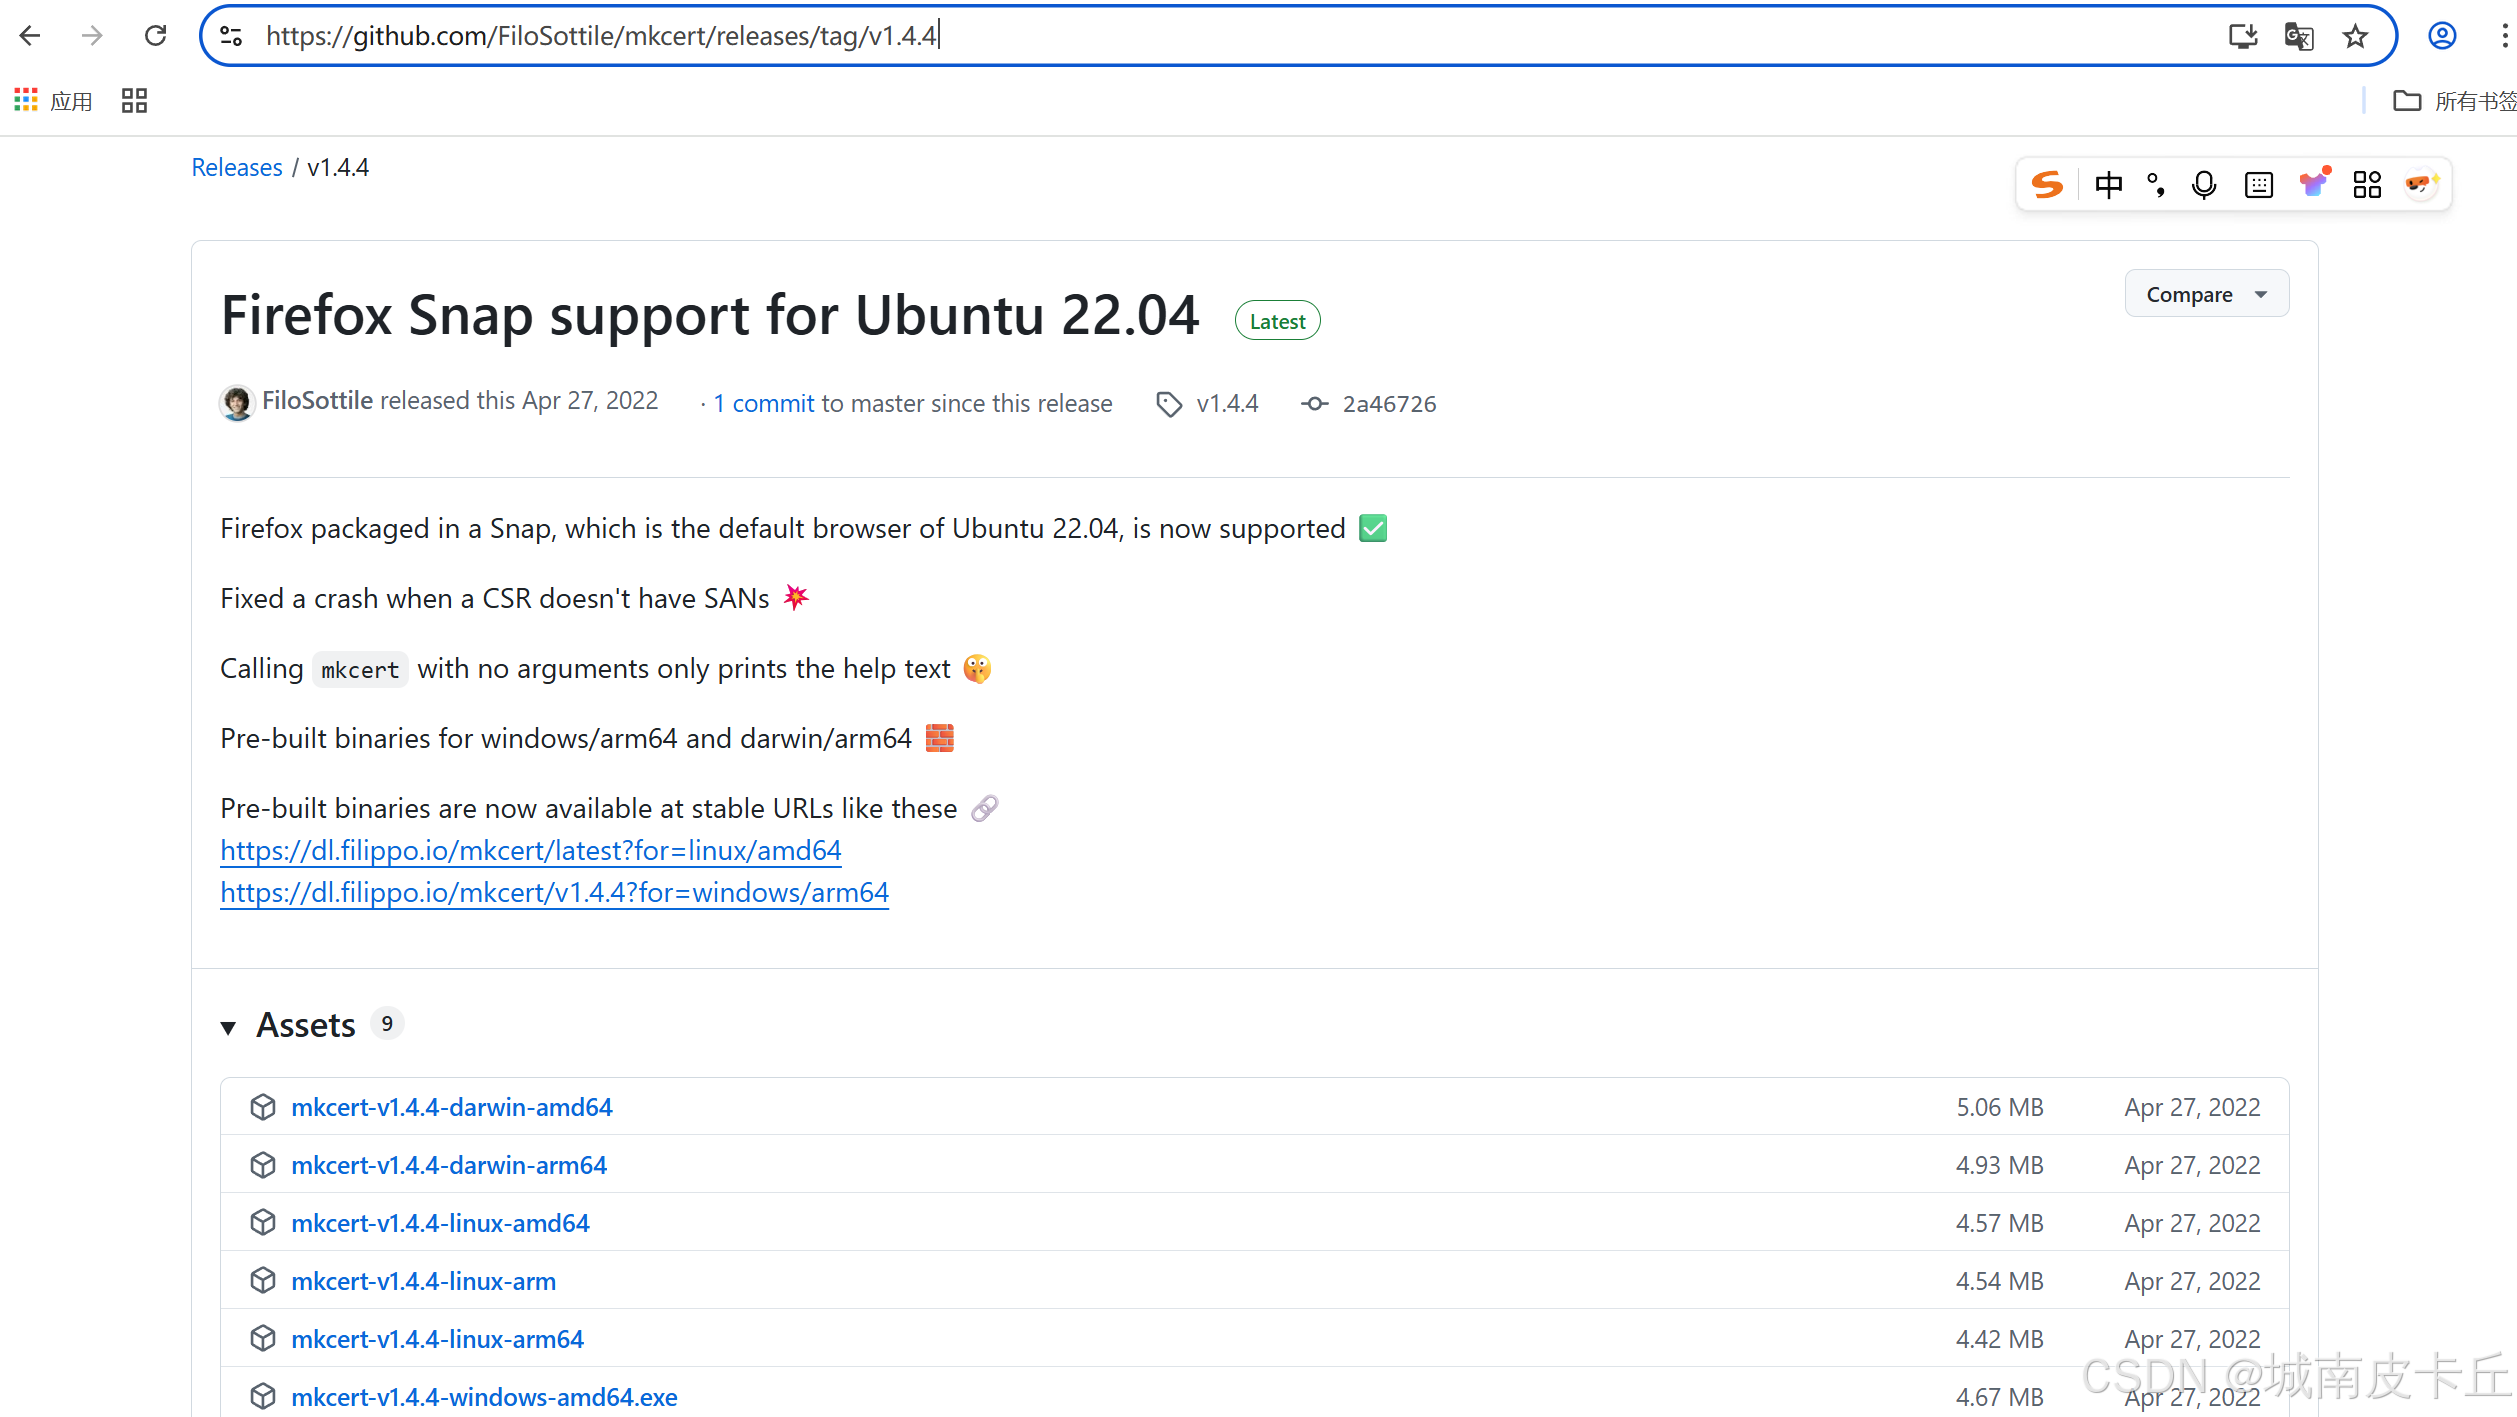Click the tab groups grid icon in bookmarks bar
2517x1417 pixels.
click(x=134, y=100)
